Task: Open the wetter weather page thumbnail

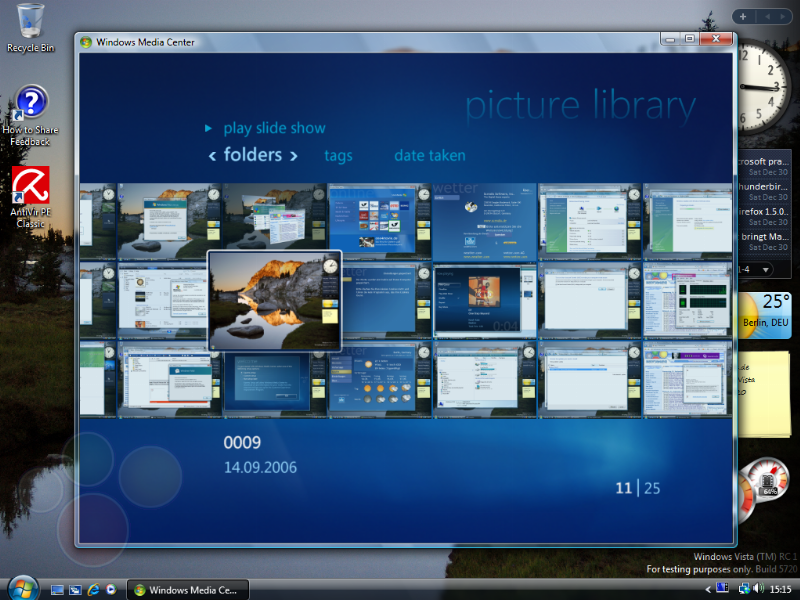Action: [x=484, y=221]
